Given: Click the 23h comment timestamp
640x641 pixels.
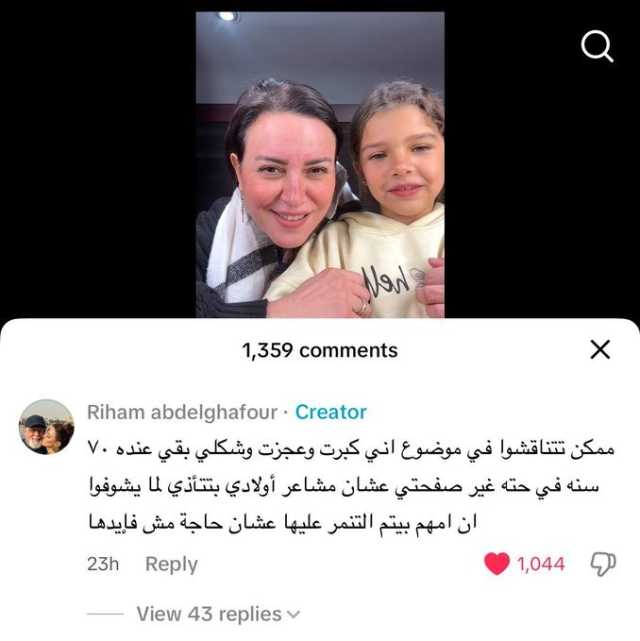Looking at the screenshot, I should pyautogui.click(x=103, y=564).
